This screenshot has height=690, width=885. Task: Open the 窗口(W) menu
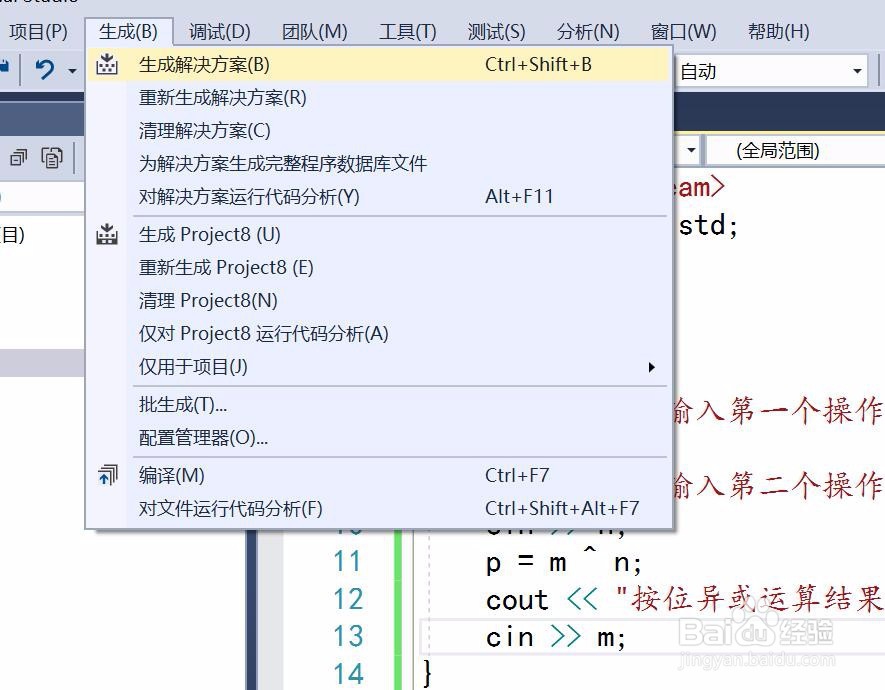tap(683, 32)
